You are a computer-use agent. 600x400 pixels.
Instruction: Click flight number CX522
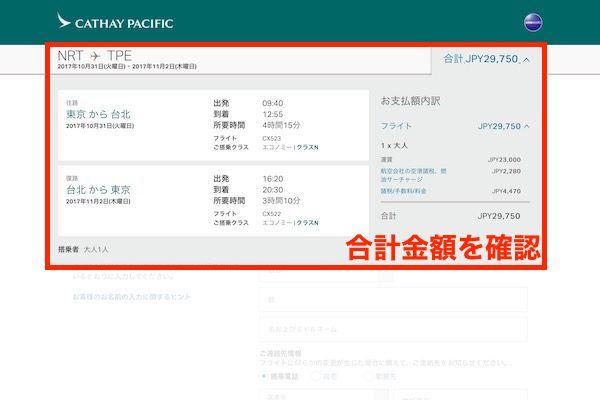coord(272,214)
